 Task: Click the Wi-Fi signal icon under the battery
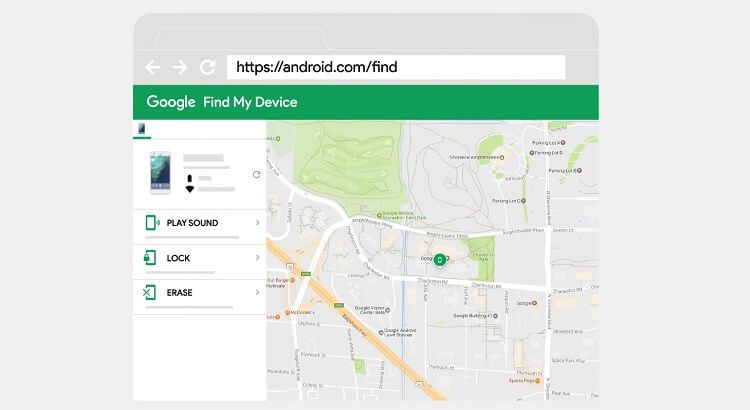click(190, 189)
